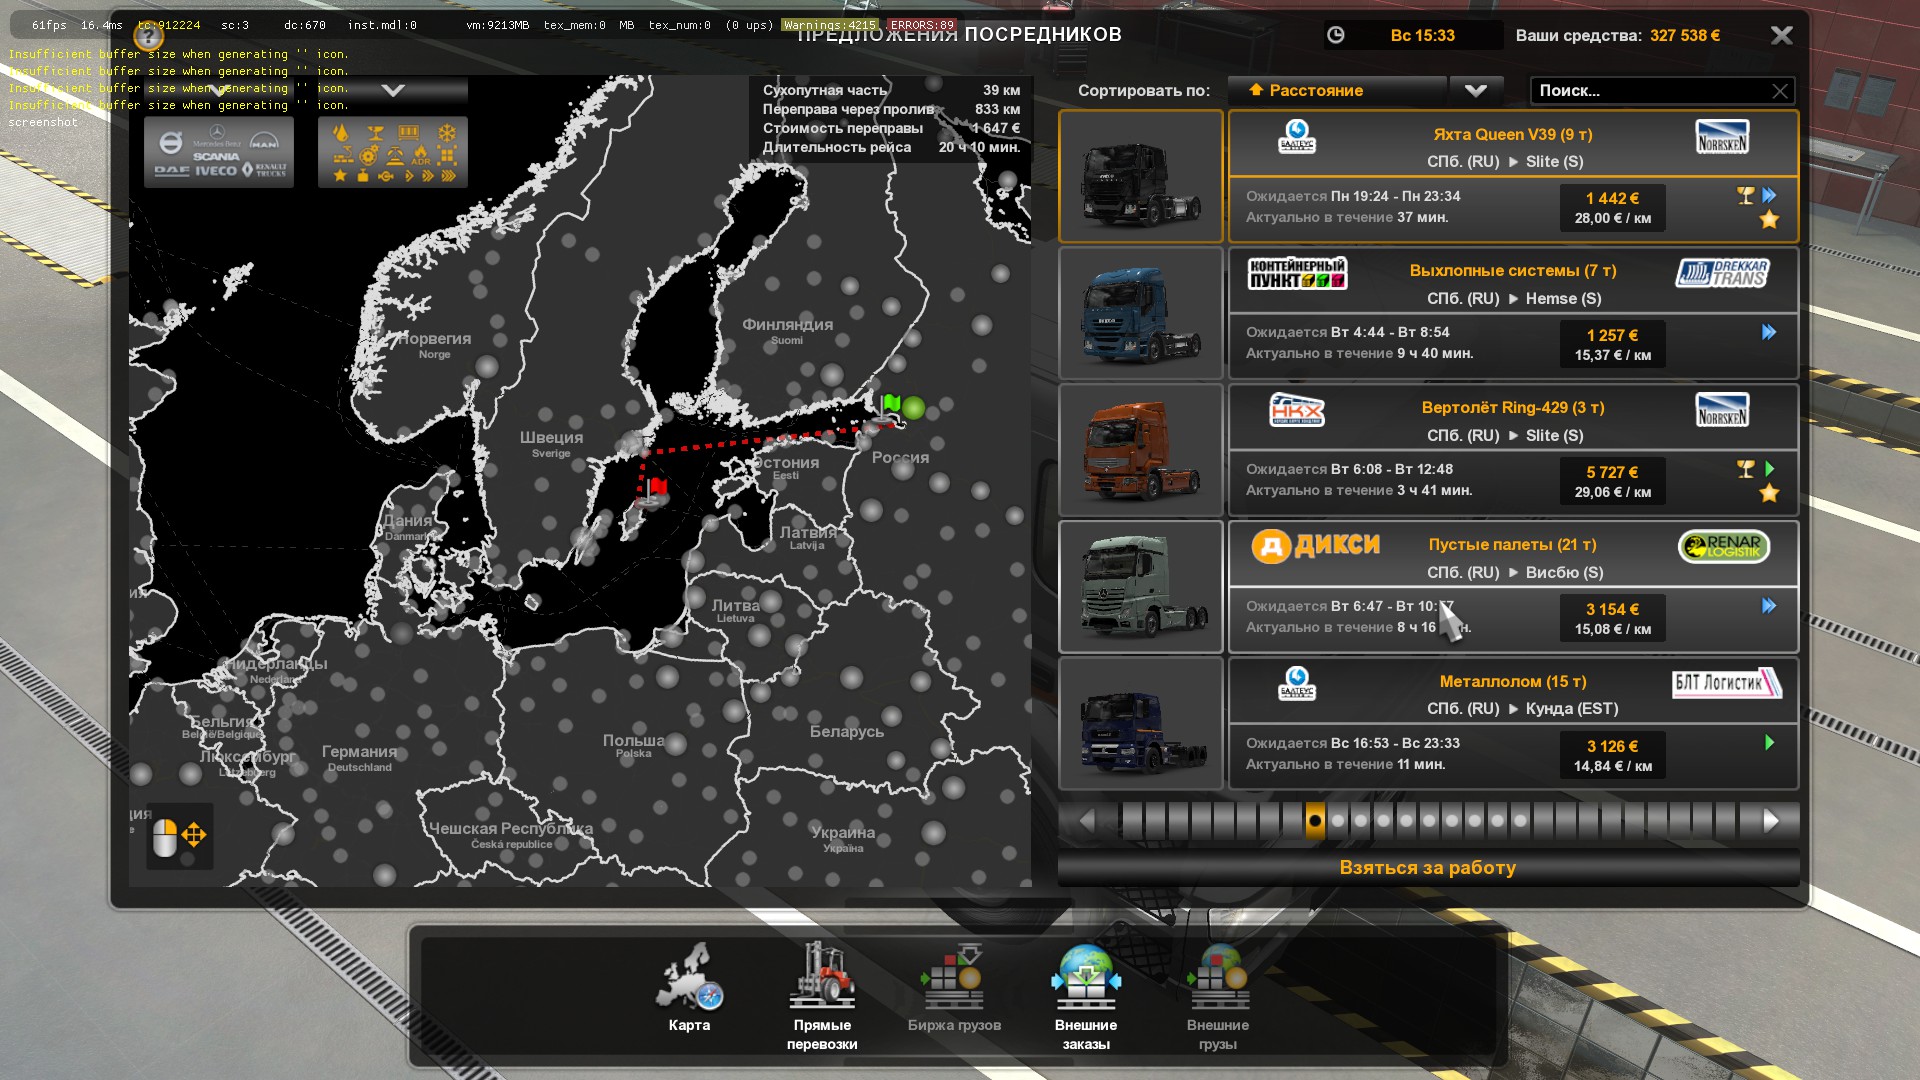Click the blue Iveco truck thumbnail
Screen dimensions: 1920x1080
click(x=1141, y=313)
